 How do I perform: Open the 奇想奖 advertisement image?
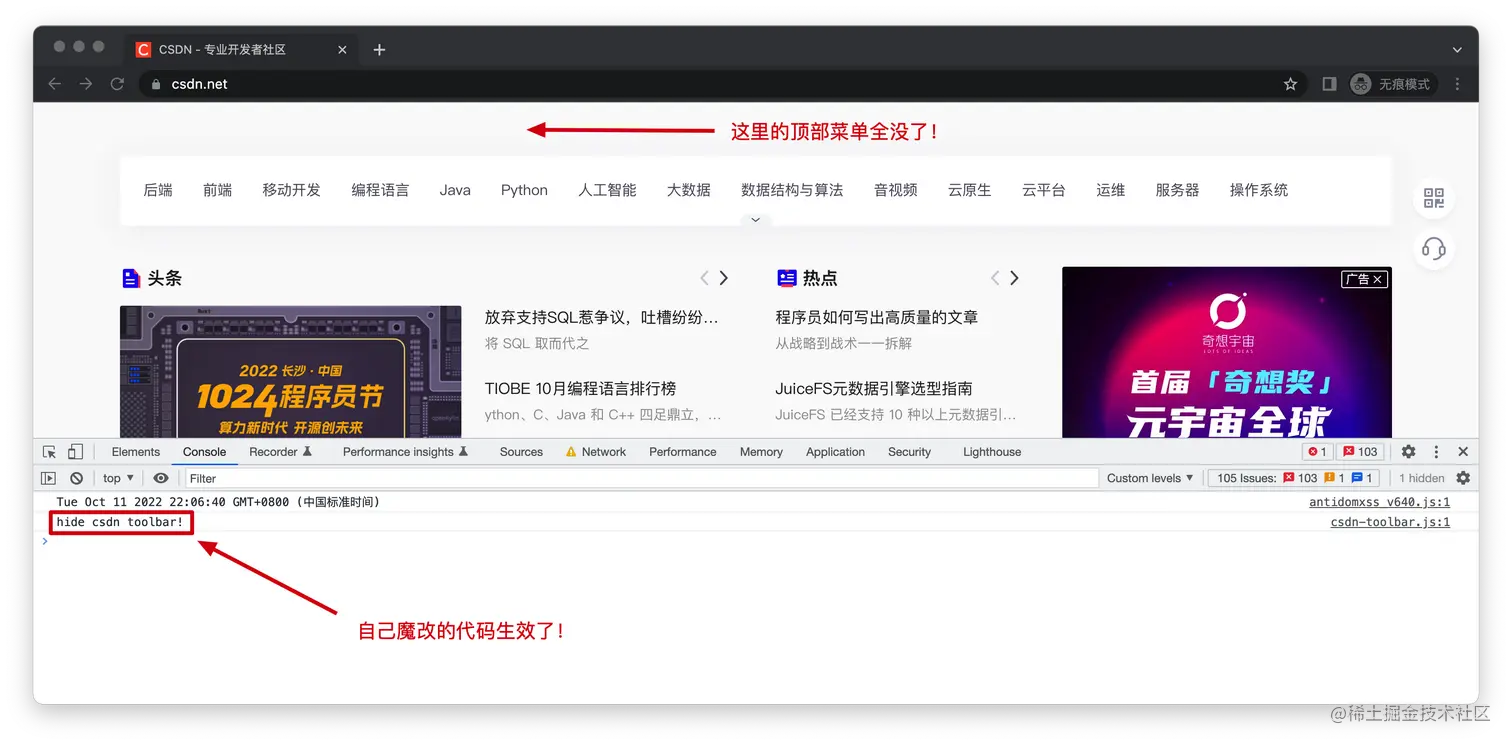point(1227,353)
